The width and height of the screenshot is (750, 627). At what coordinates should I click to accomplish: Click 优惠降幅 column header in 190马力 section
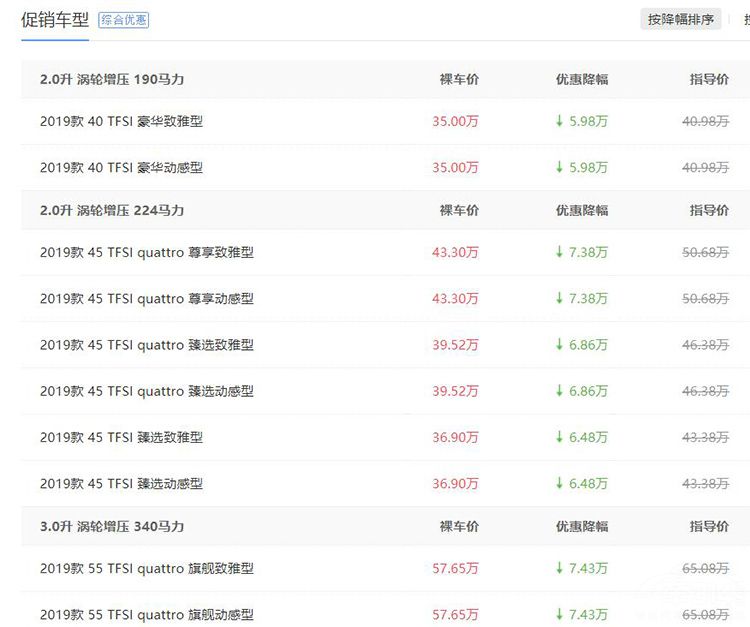[582, 79]
